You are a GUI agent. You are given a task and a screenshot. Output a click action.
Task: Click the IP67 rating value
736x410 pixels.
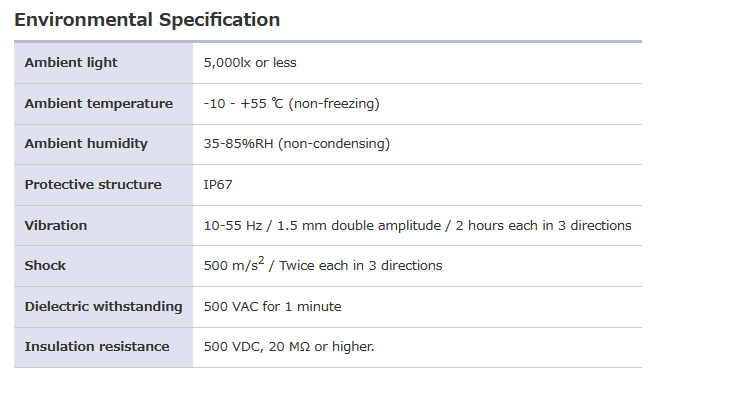219,185
